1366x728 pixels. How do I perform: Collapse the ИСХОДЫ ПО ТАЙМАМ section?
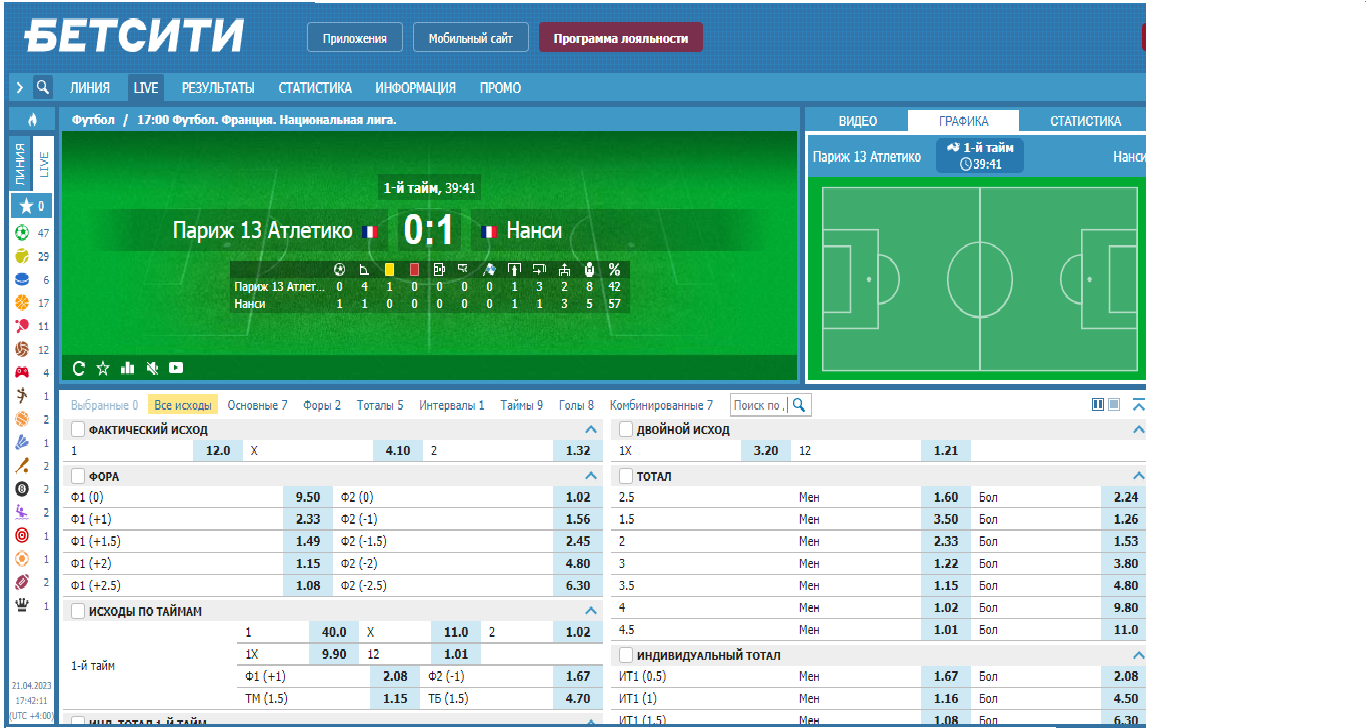590,610
